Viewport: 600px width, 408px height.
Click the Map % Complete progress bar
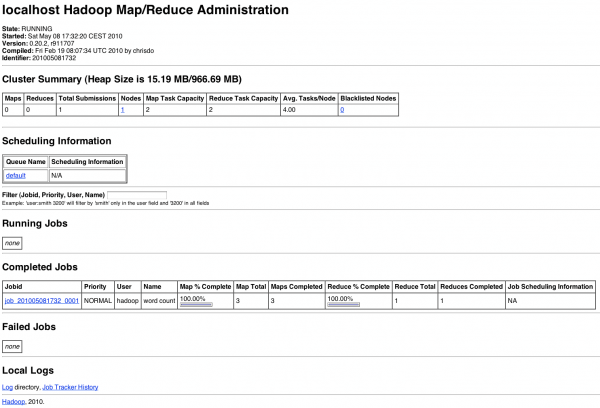tap(196, 305)
